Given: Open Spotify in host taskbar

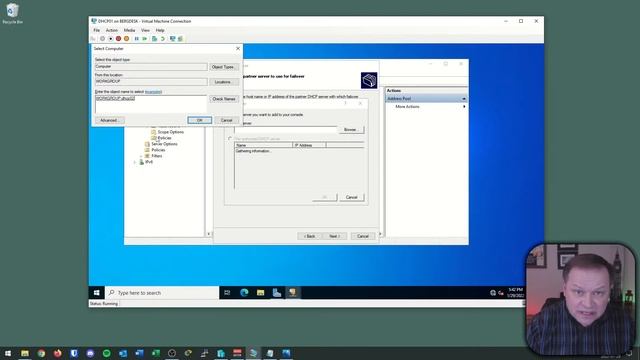Looking at the screenshot, I should pos(107,353).
